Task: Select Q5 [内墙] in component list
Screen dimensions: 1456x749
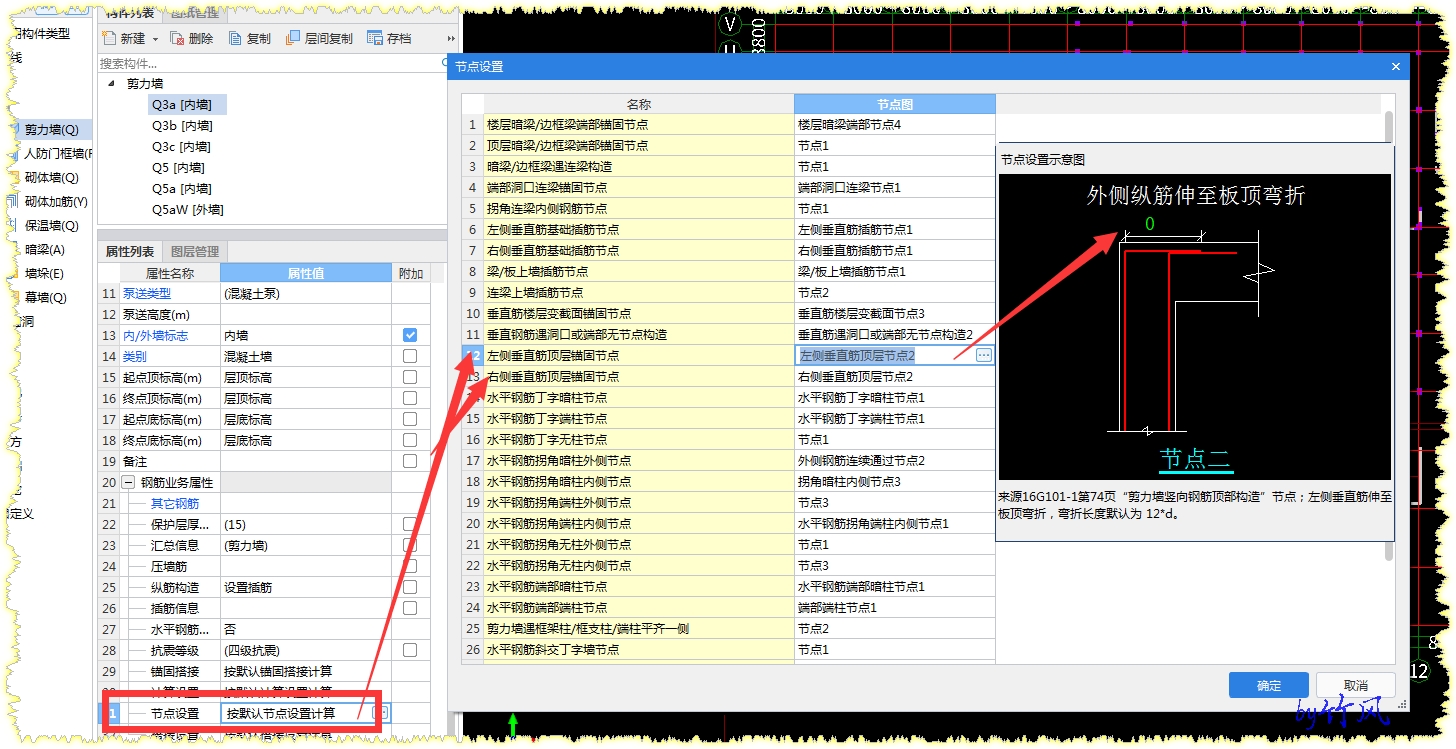Action: click(x=178, y=168)
